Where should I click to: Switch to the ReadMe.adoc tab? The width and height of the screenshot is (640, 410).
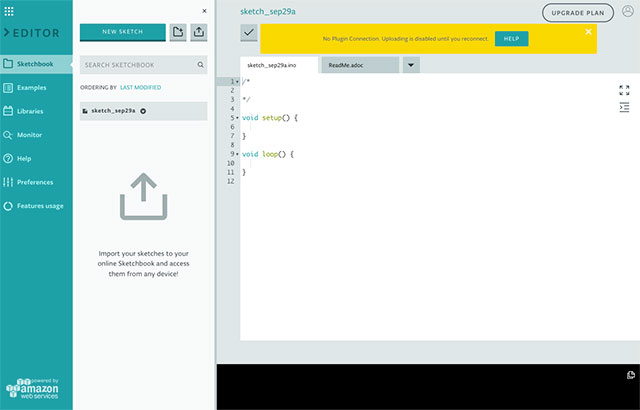358,65
